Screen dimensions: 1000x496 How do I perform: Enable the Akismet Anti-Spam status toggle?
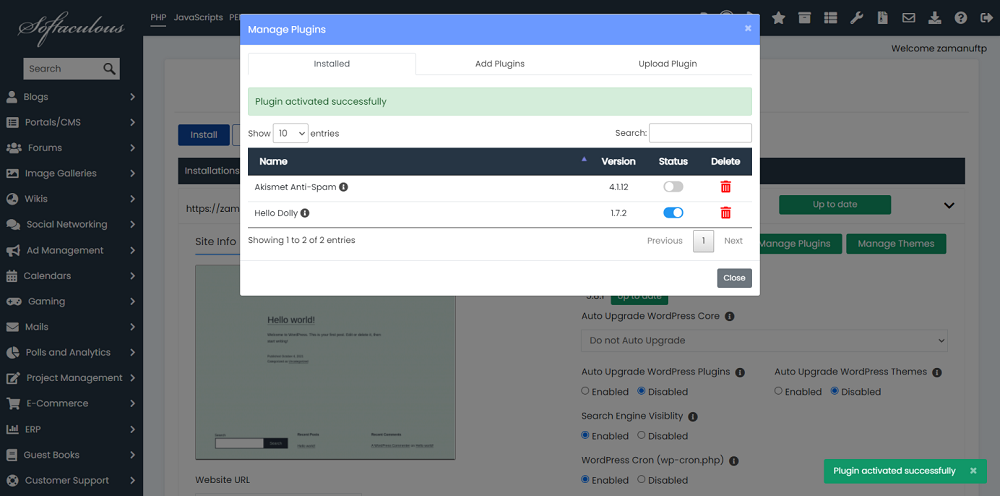673,187
